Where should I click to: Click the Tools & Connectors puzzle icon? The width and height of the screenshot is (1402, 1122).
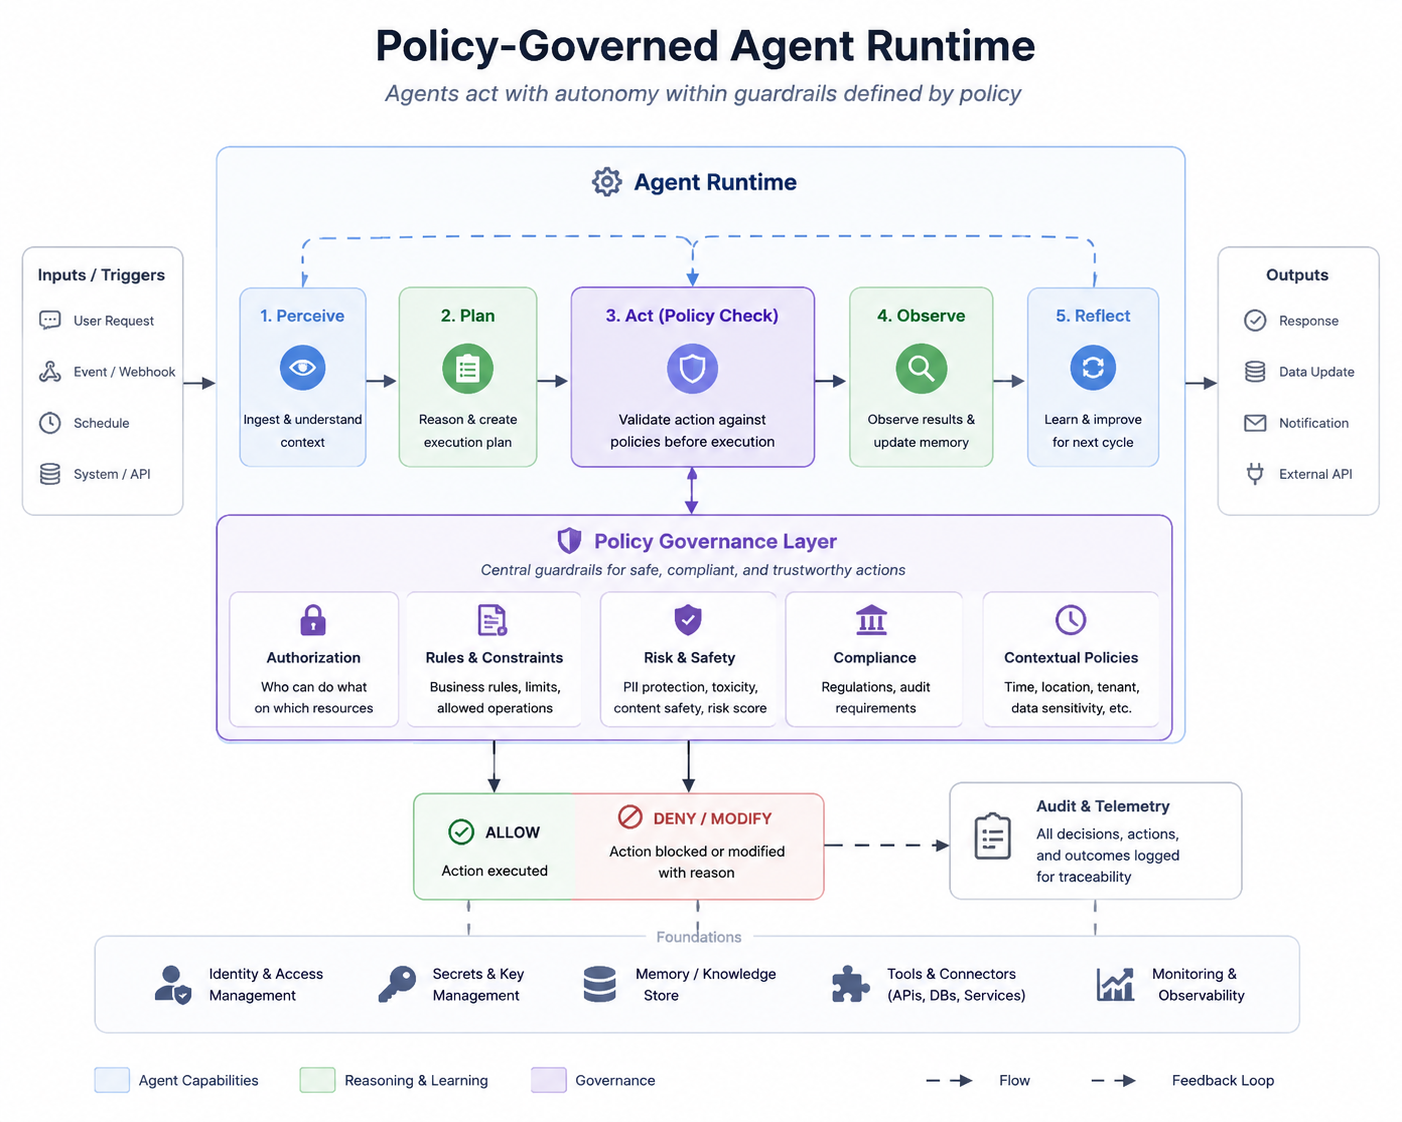[851, 984]
